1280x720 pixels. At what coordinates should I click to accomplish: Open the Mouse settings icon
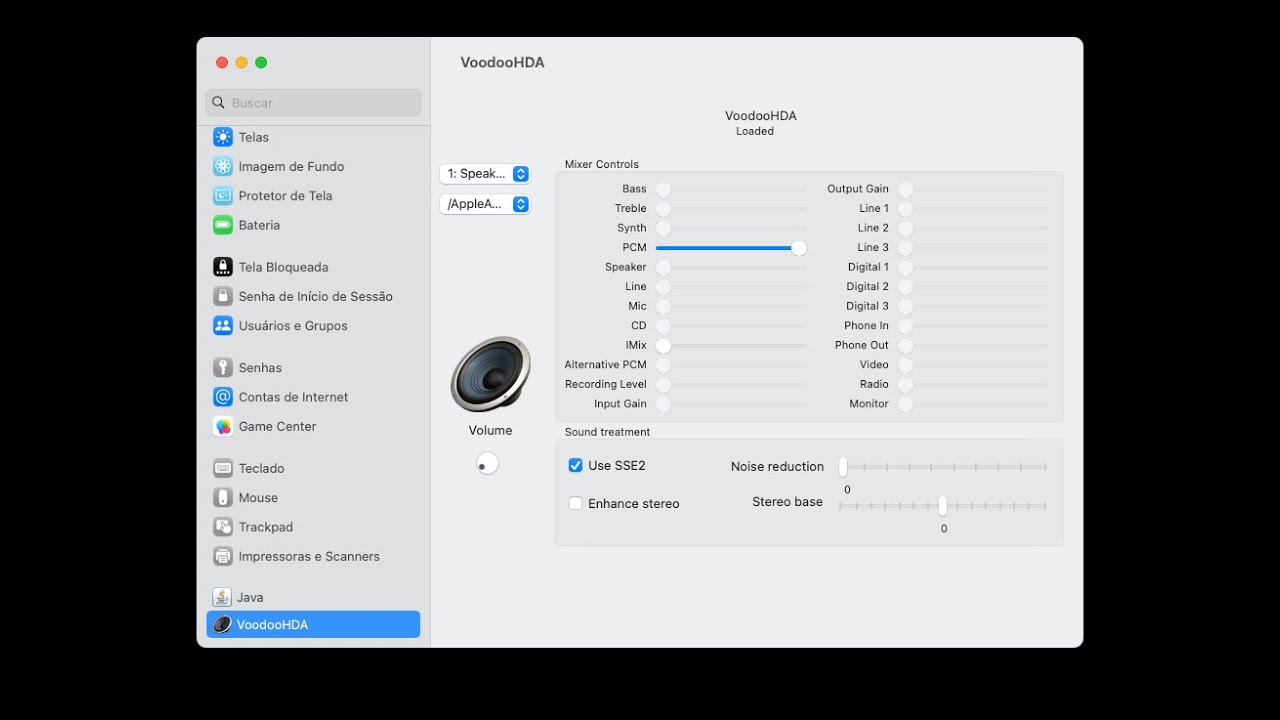click(x=223, y=497)
